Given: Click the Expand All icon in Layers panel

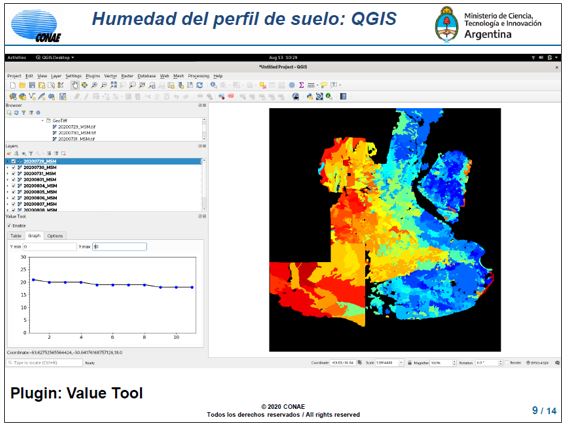Looking at the screenshot, I should (x=49, y=154).
